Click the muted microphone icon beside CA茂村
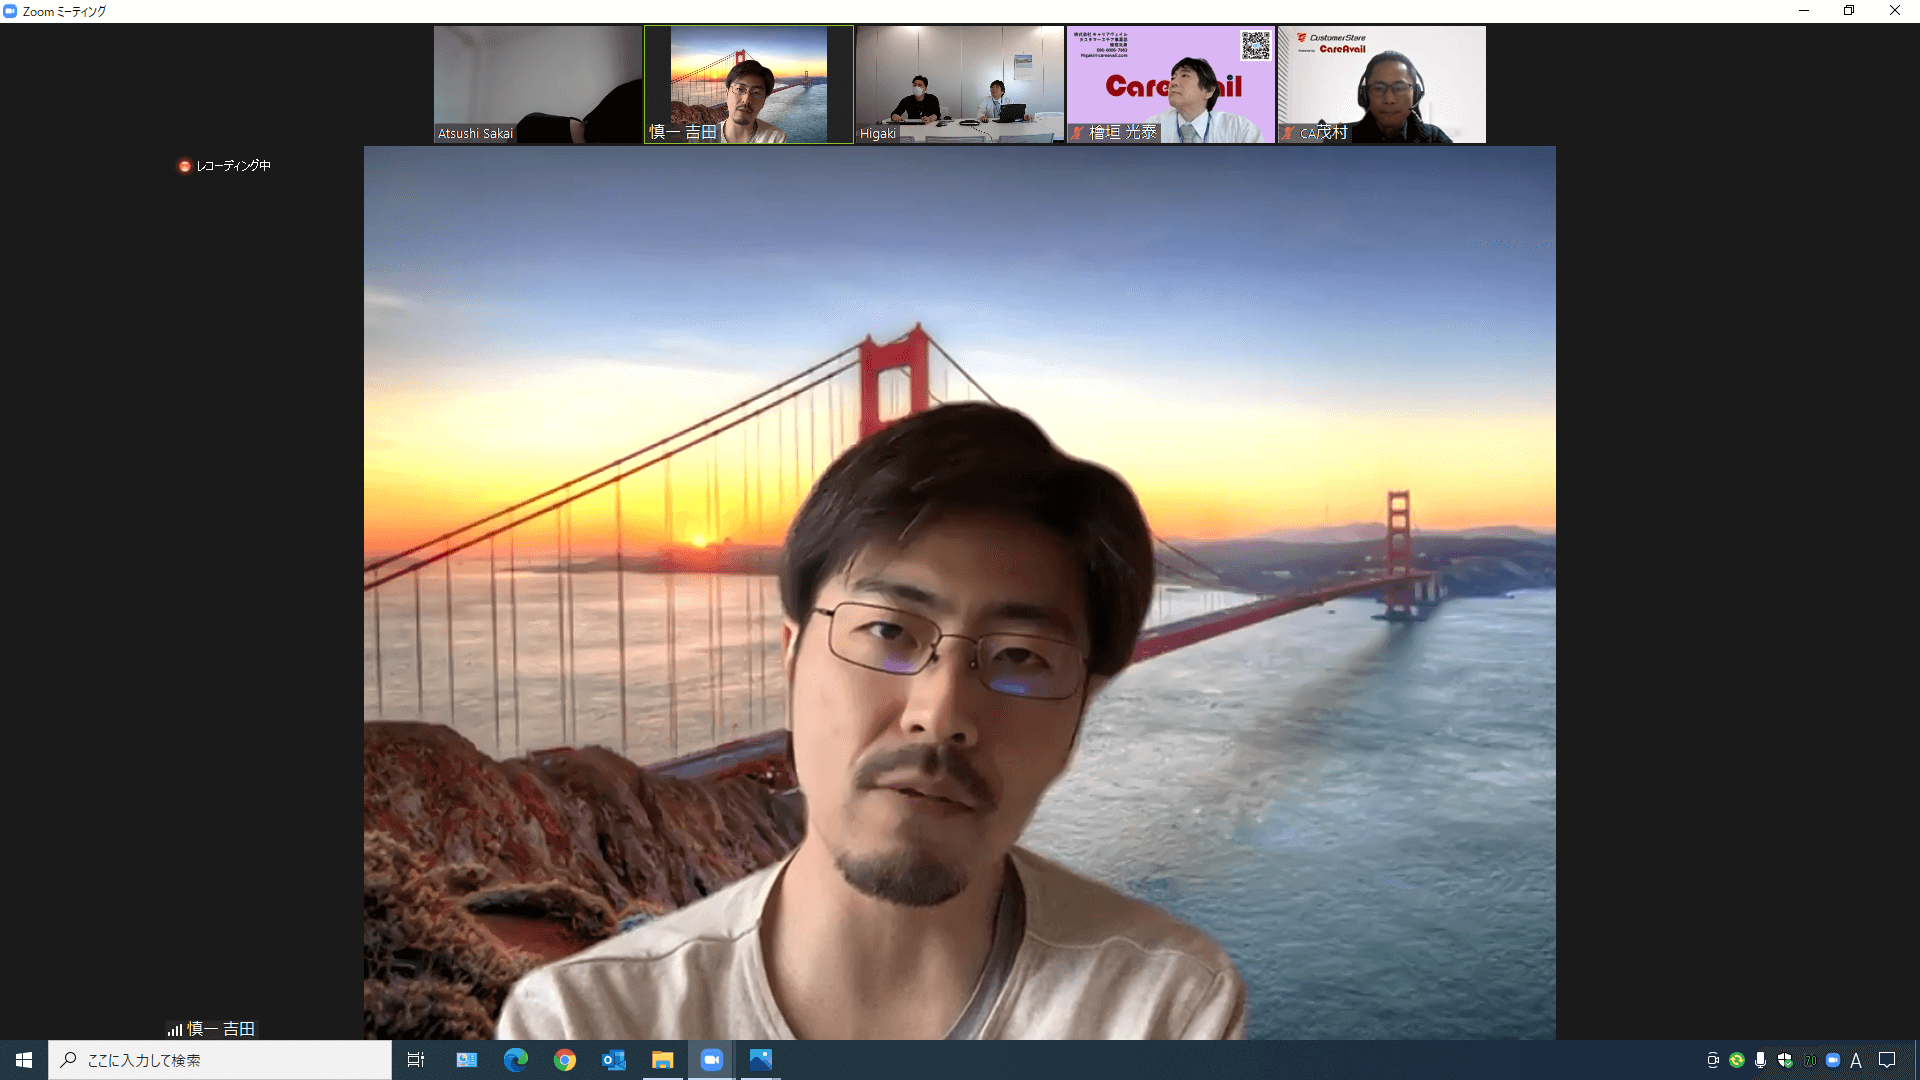 click(x=1289, y=133)
